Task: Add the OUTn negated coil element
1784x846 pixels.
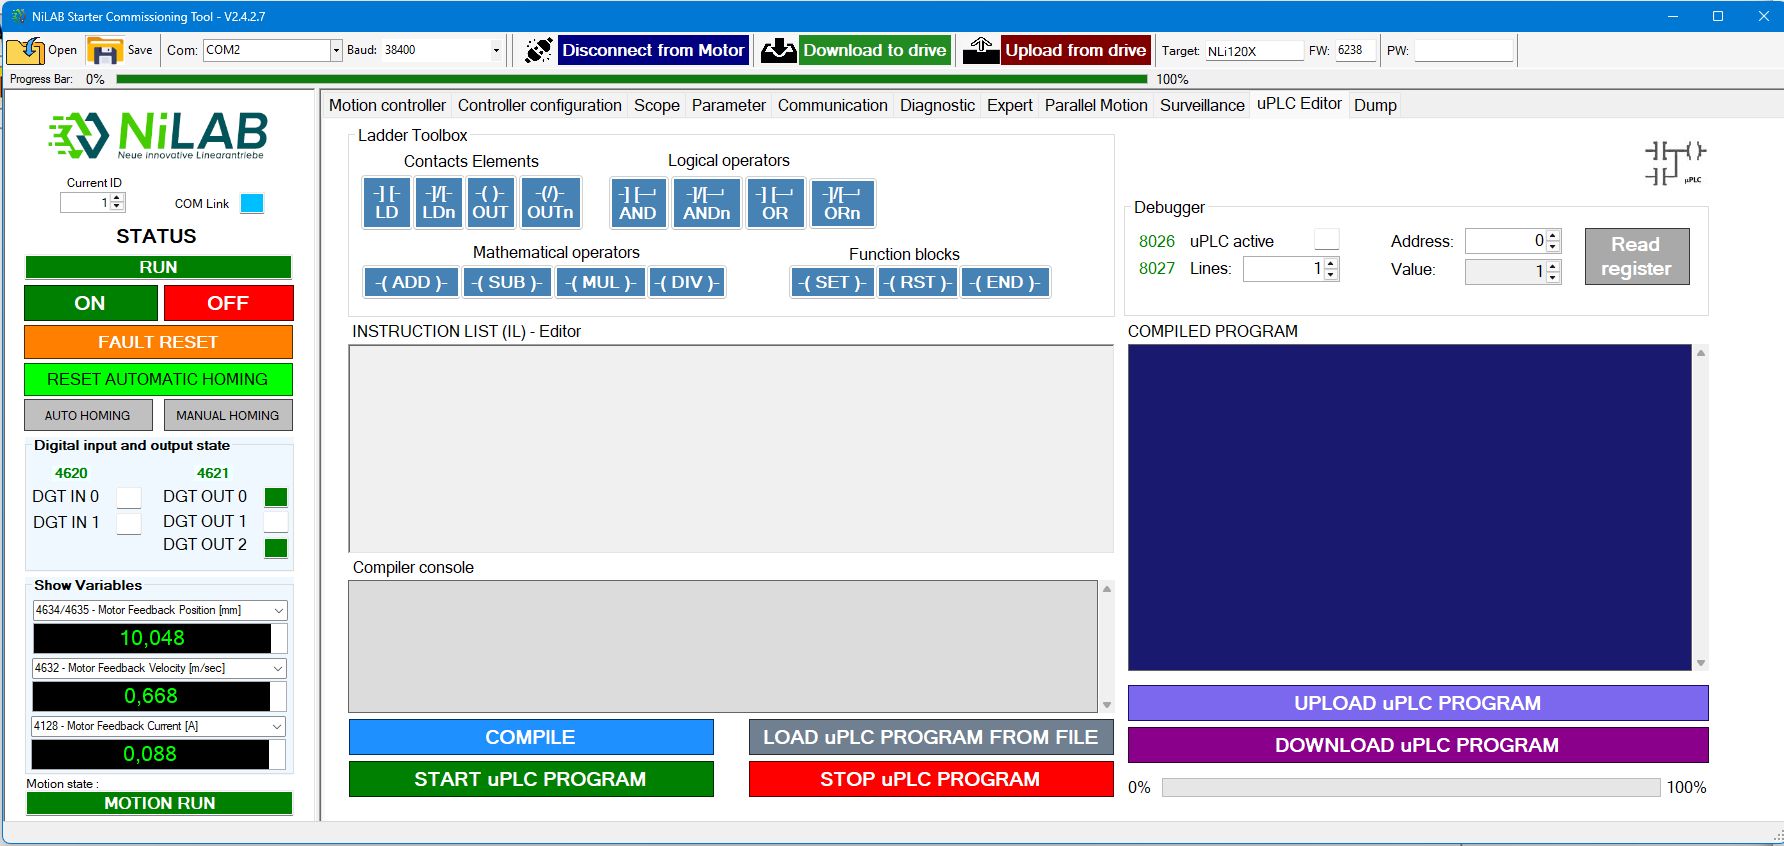Action: (x=550, y=203)
